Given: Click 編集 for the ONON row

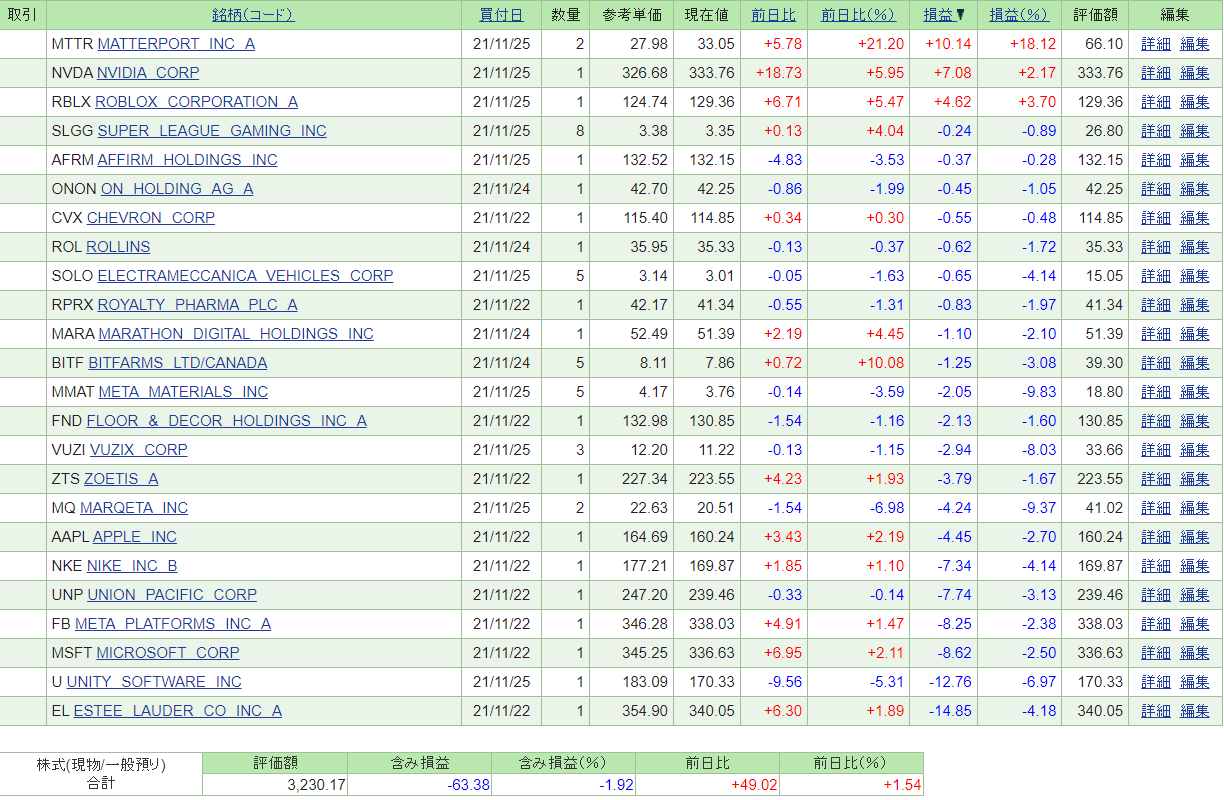Looking at the screenshot, I should [1195, 189].
